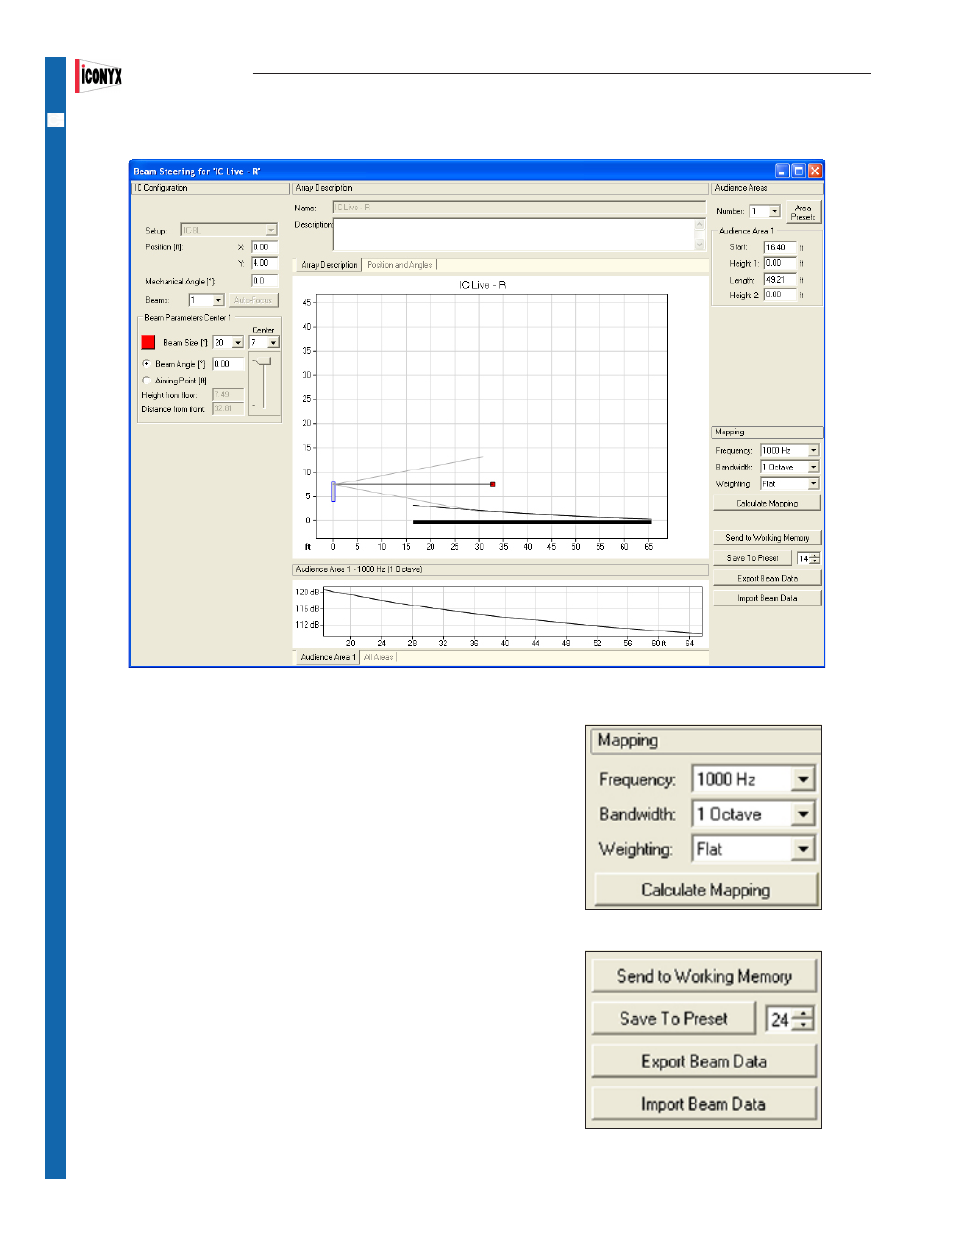Click the vertical beam angle slider handle
The image size is (954, 1235).
coord(263,362)
